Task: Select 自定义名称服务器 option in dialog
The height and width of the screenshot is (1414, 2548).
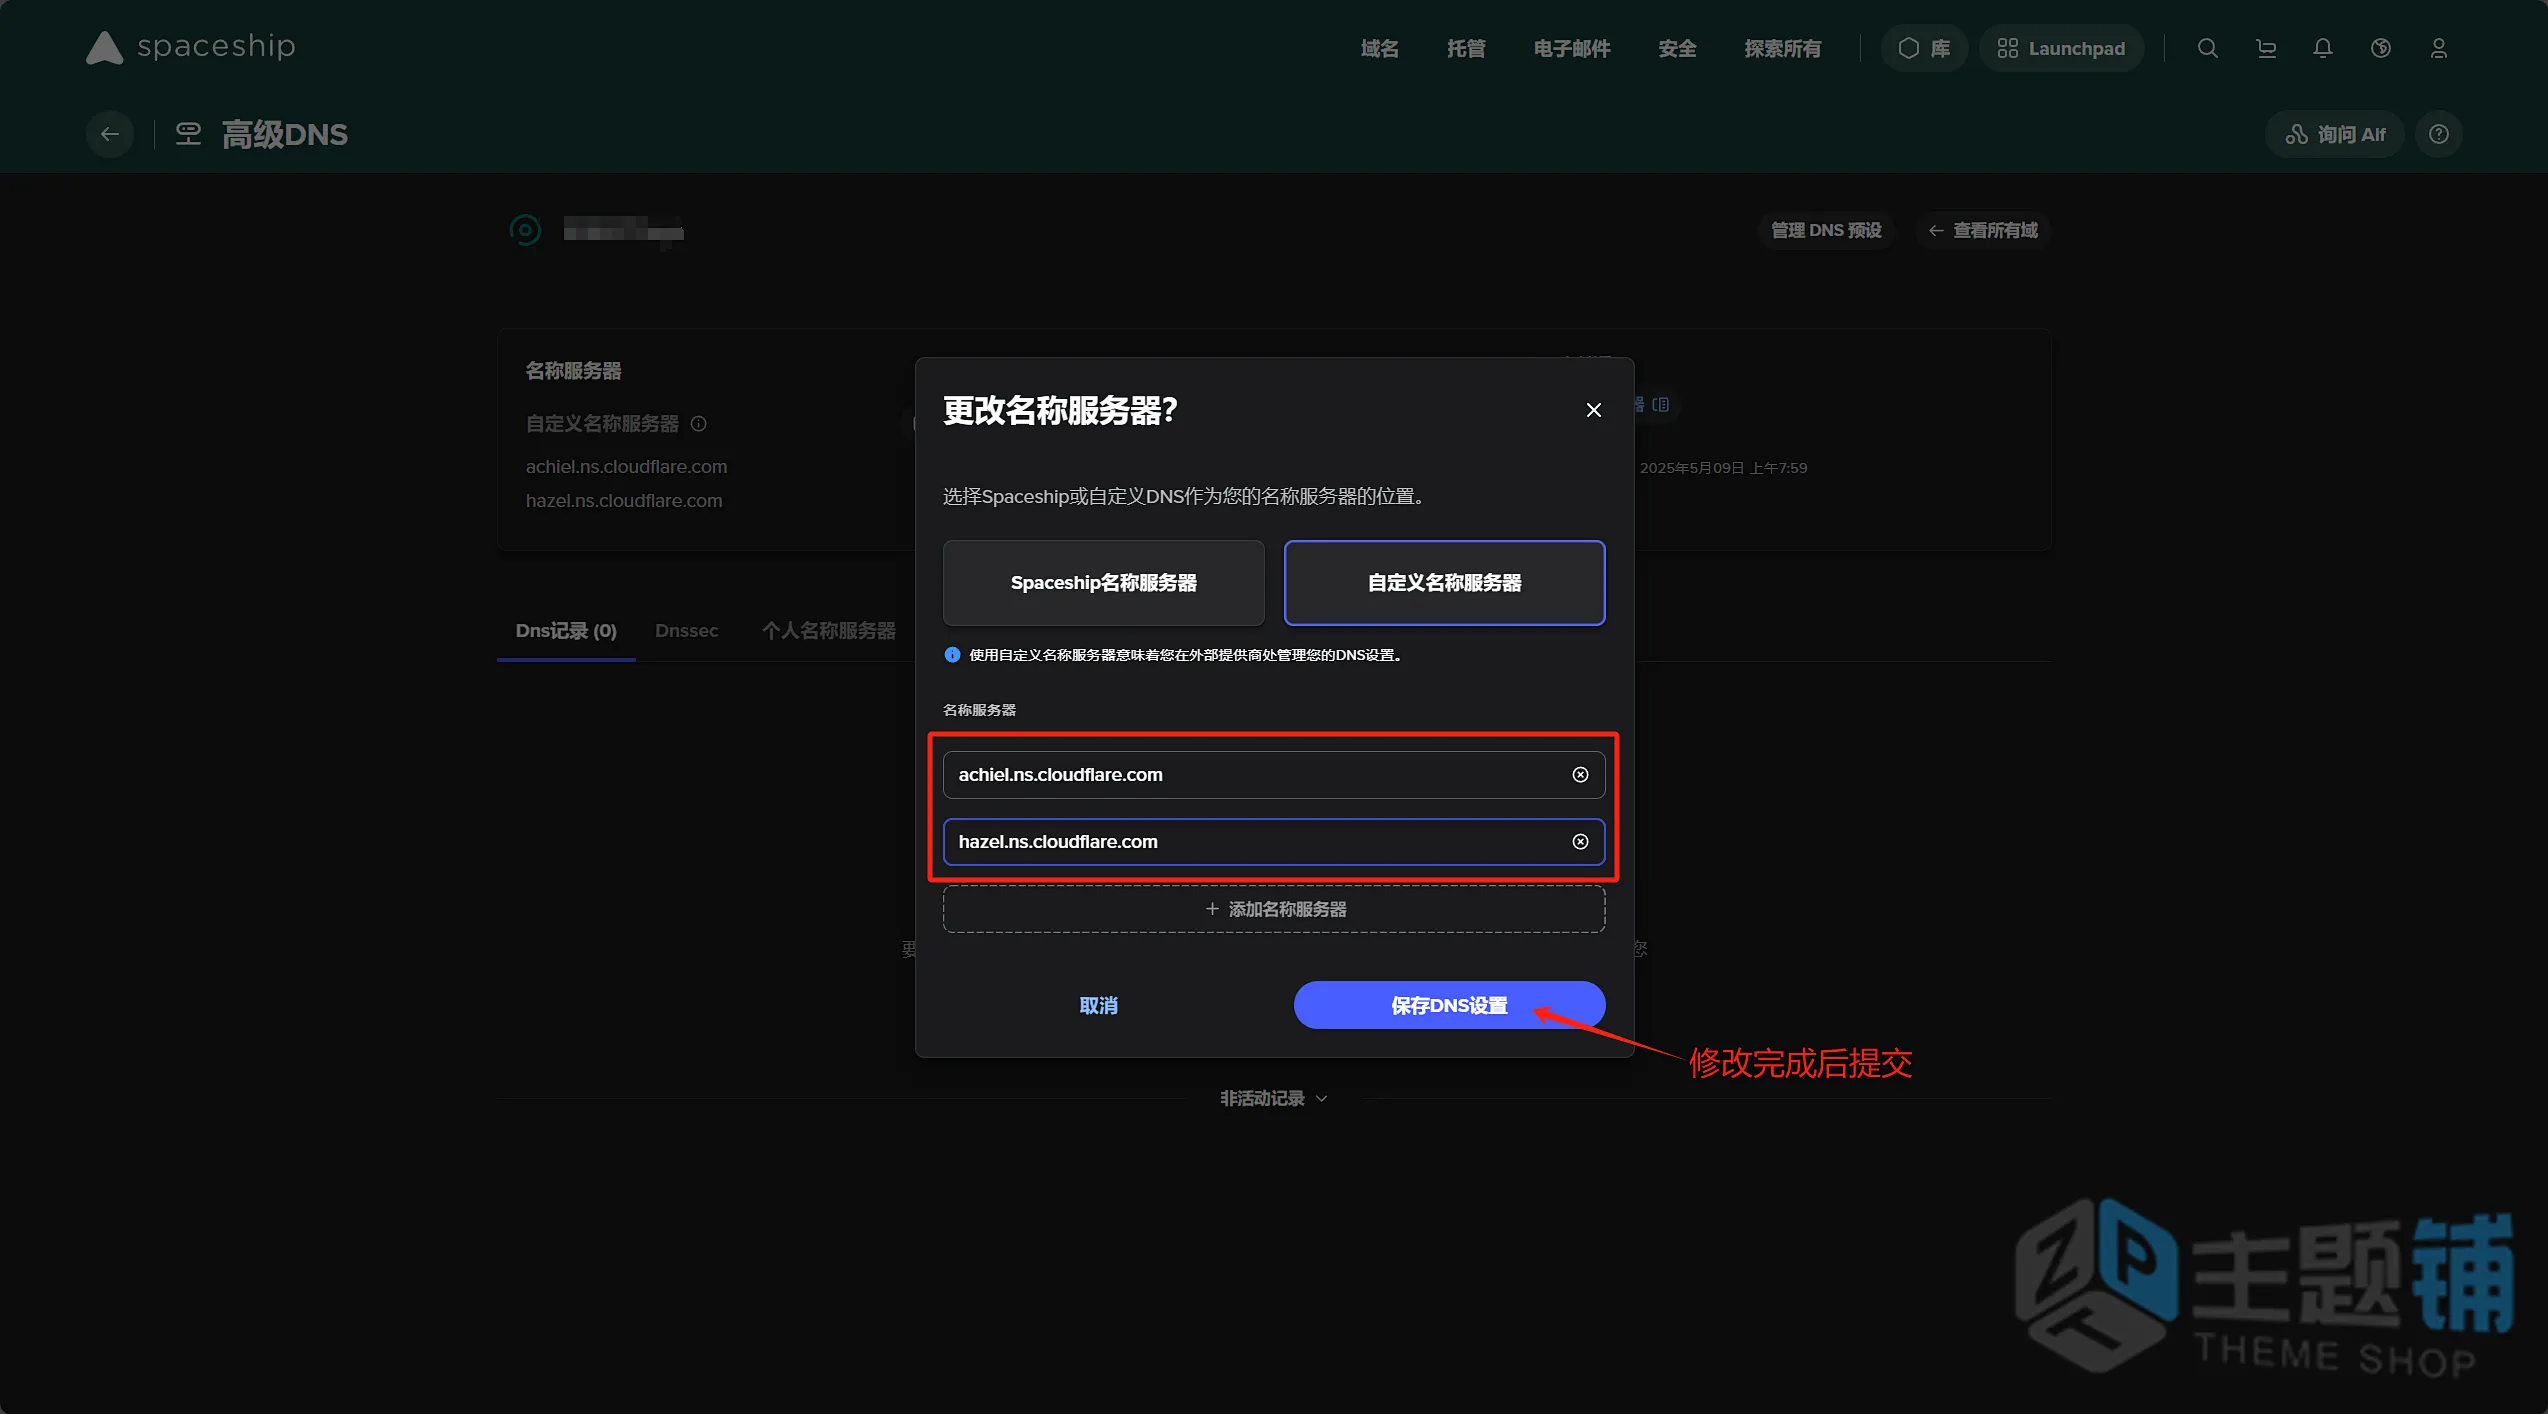Action: (1445, 583)
